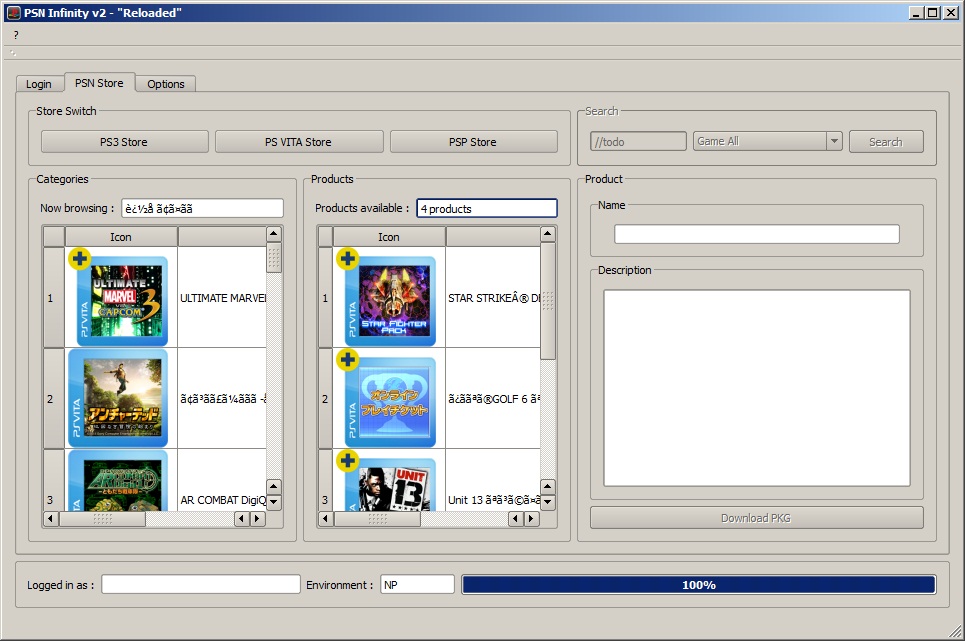The width and height of the screenshot is (965, 641).
Task: Maximize the PSN Infinity window
Action: tap(933, 12)
